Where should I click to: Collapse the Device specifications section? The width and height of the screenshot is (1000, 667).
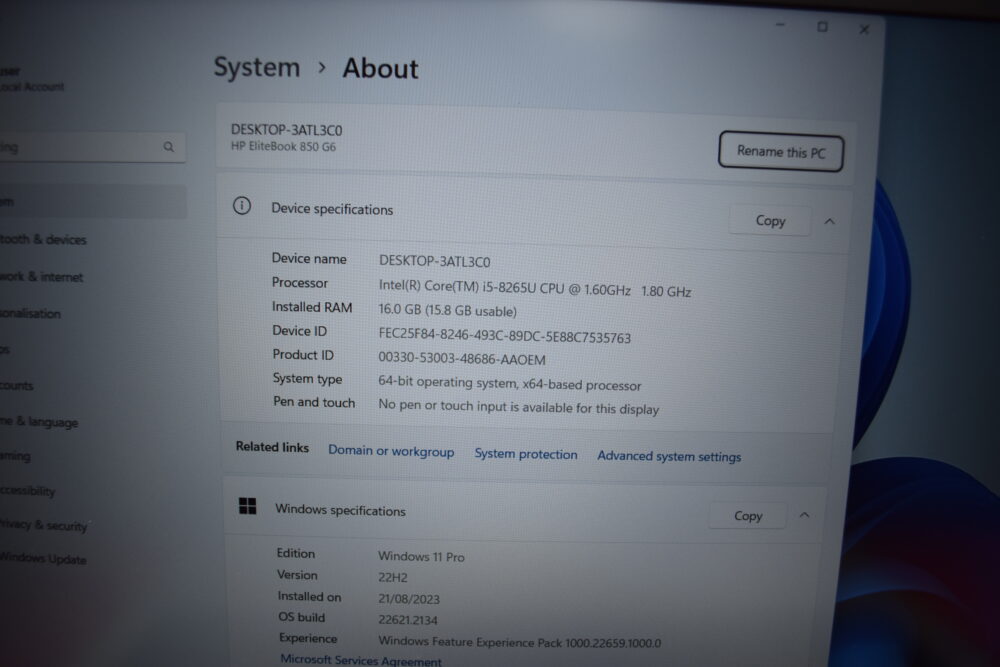(829, 221)
